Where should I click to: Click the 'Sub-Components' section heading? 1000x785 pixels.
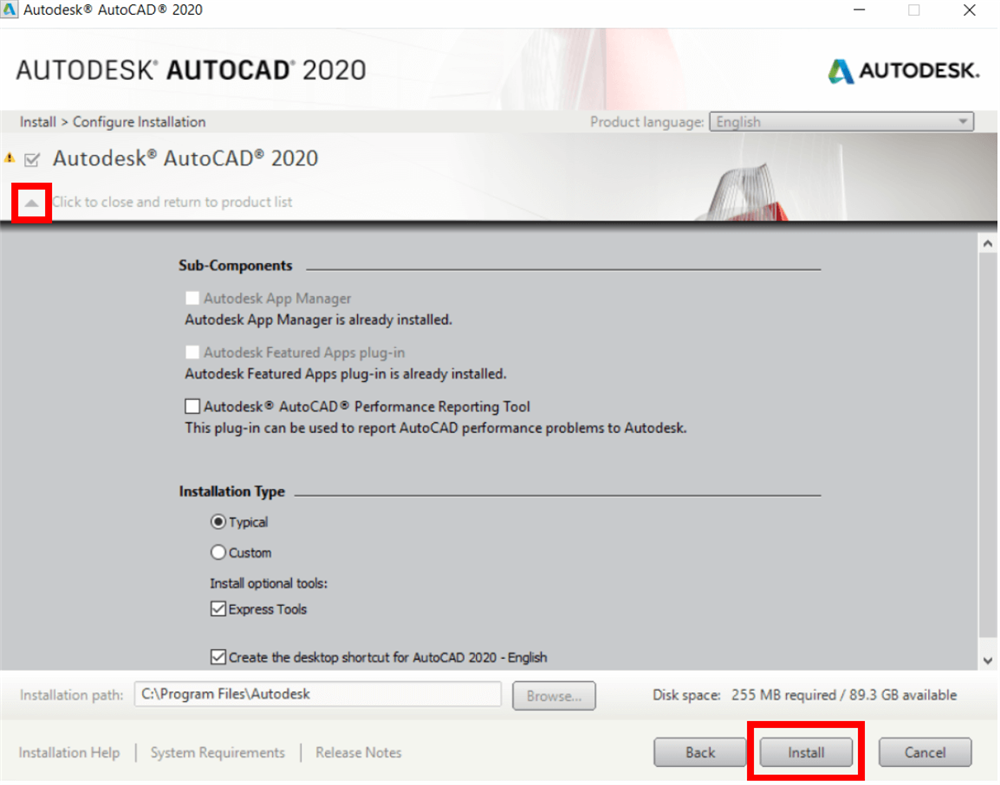(x=235, y=266)
